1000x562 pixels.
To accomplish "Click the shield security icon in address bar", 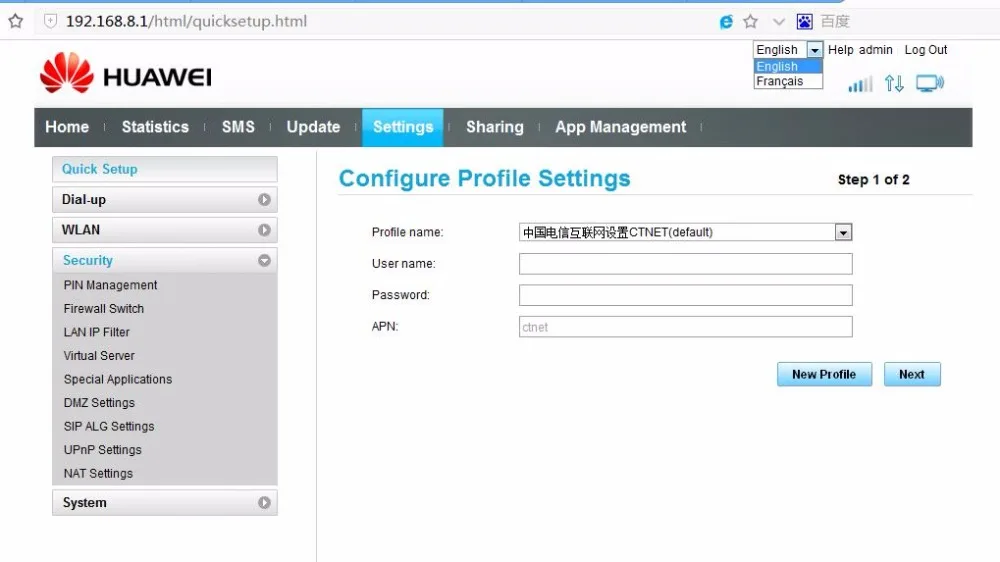I will [x=50, y=21].
